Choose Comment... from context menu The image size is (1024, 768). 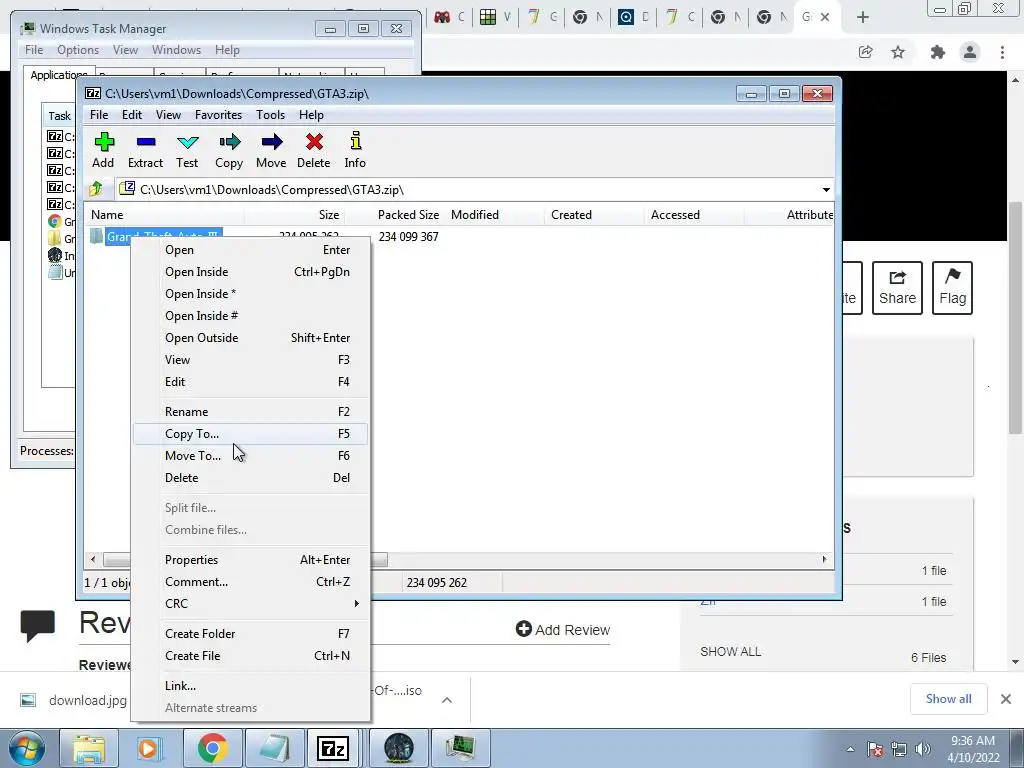point(251,582)
